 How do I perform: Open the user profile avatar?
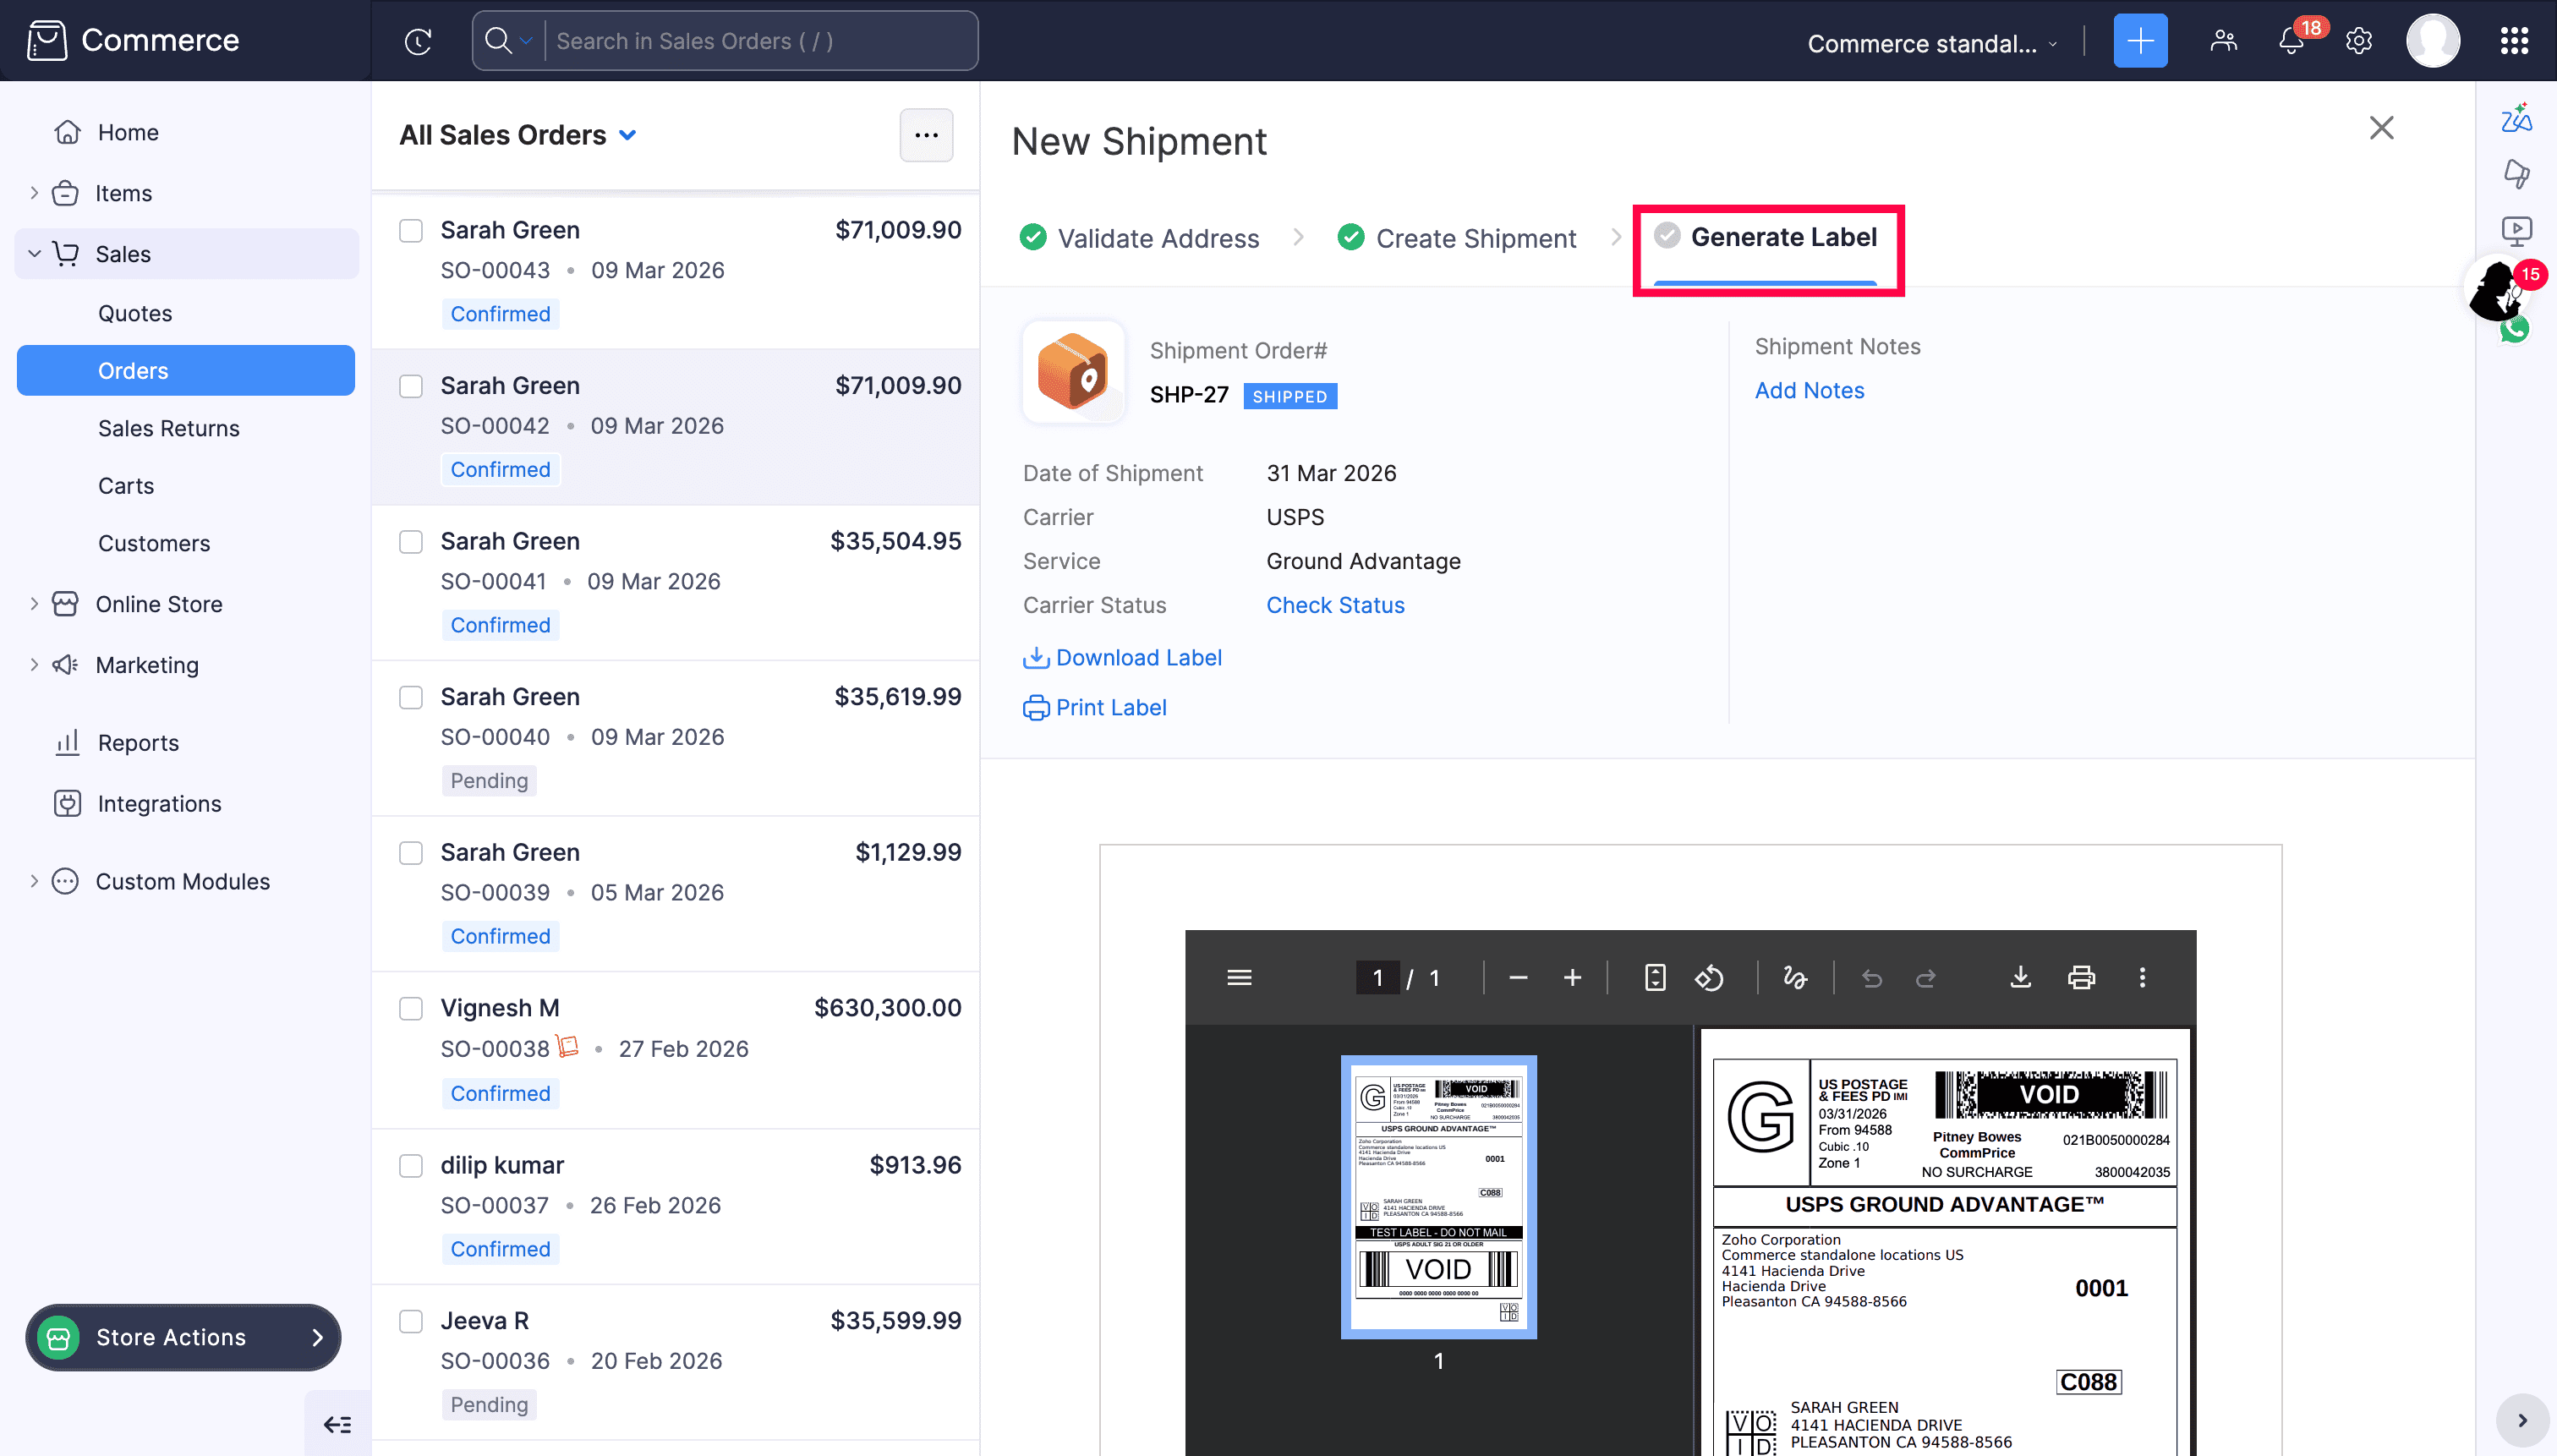click(2432, 41)
